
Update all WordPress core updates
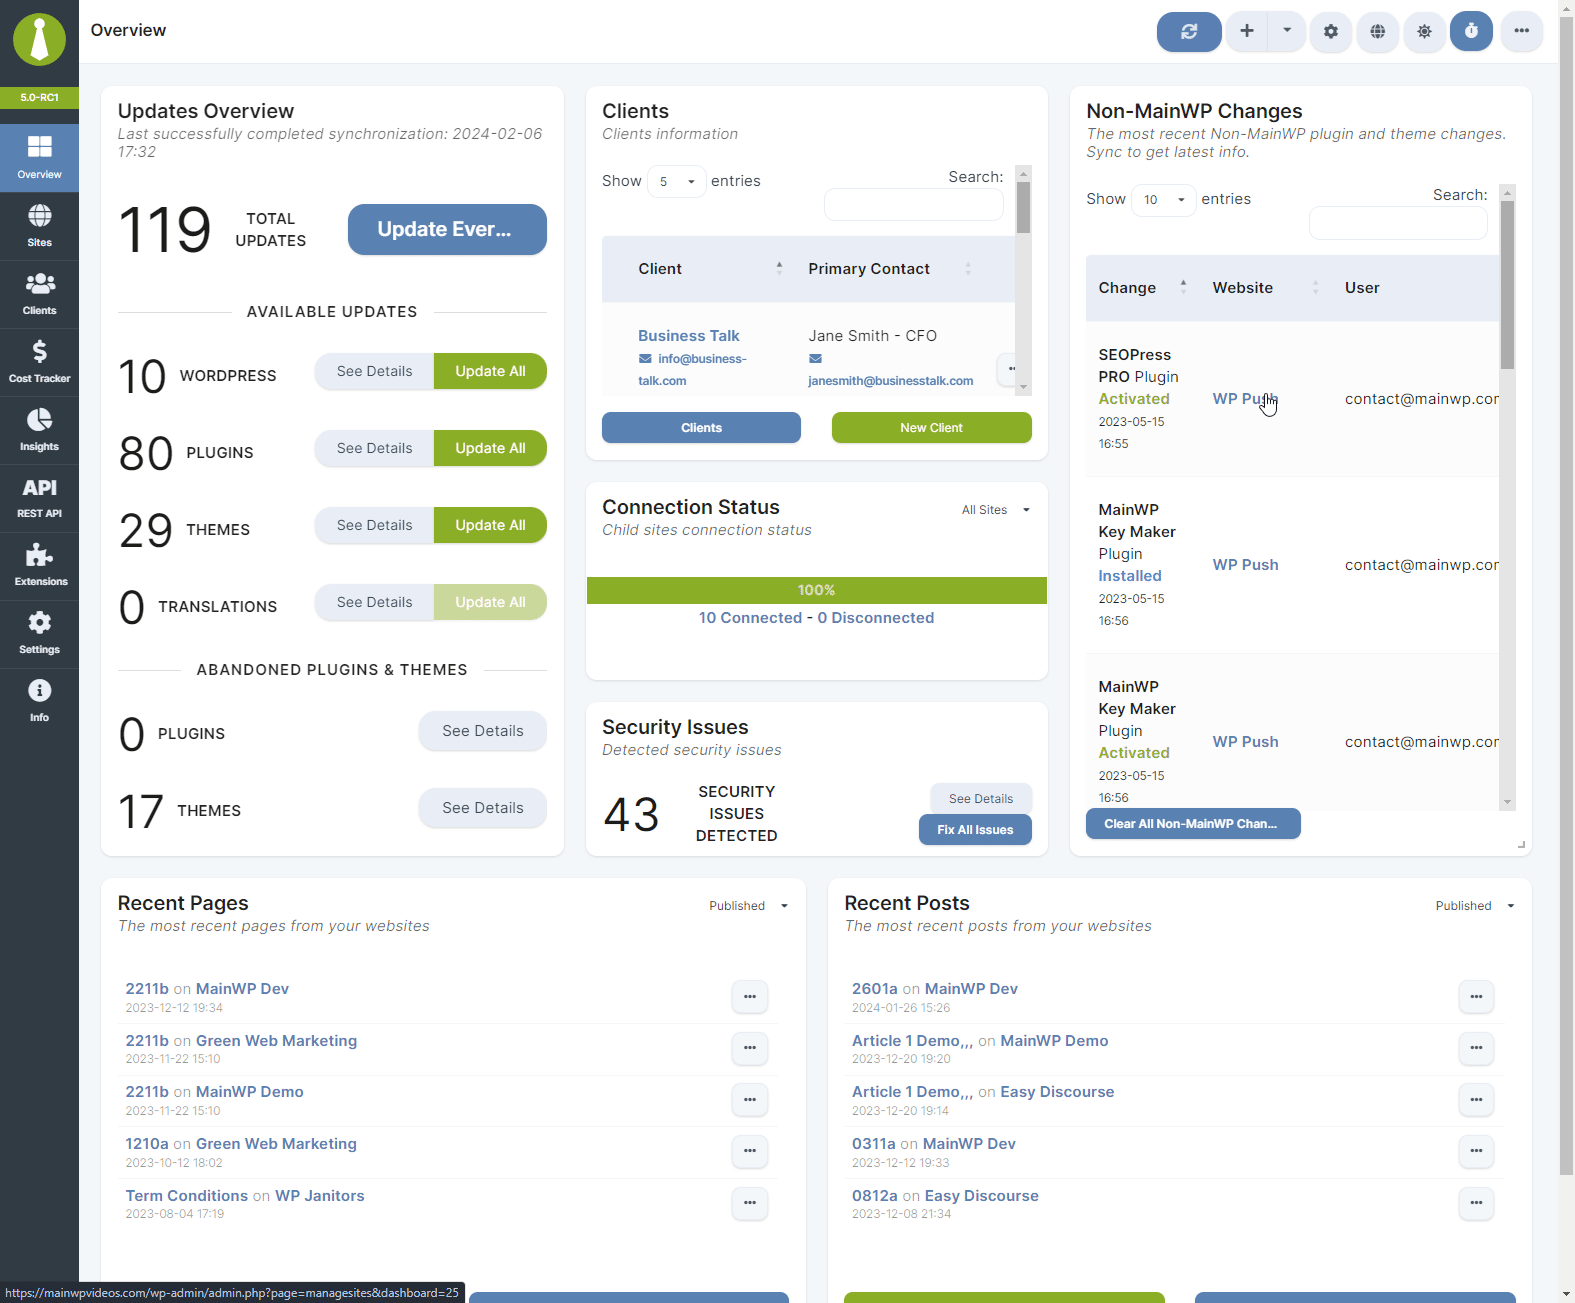(x=490, y=371)
